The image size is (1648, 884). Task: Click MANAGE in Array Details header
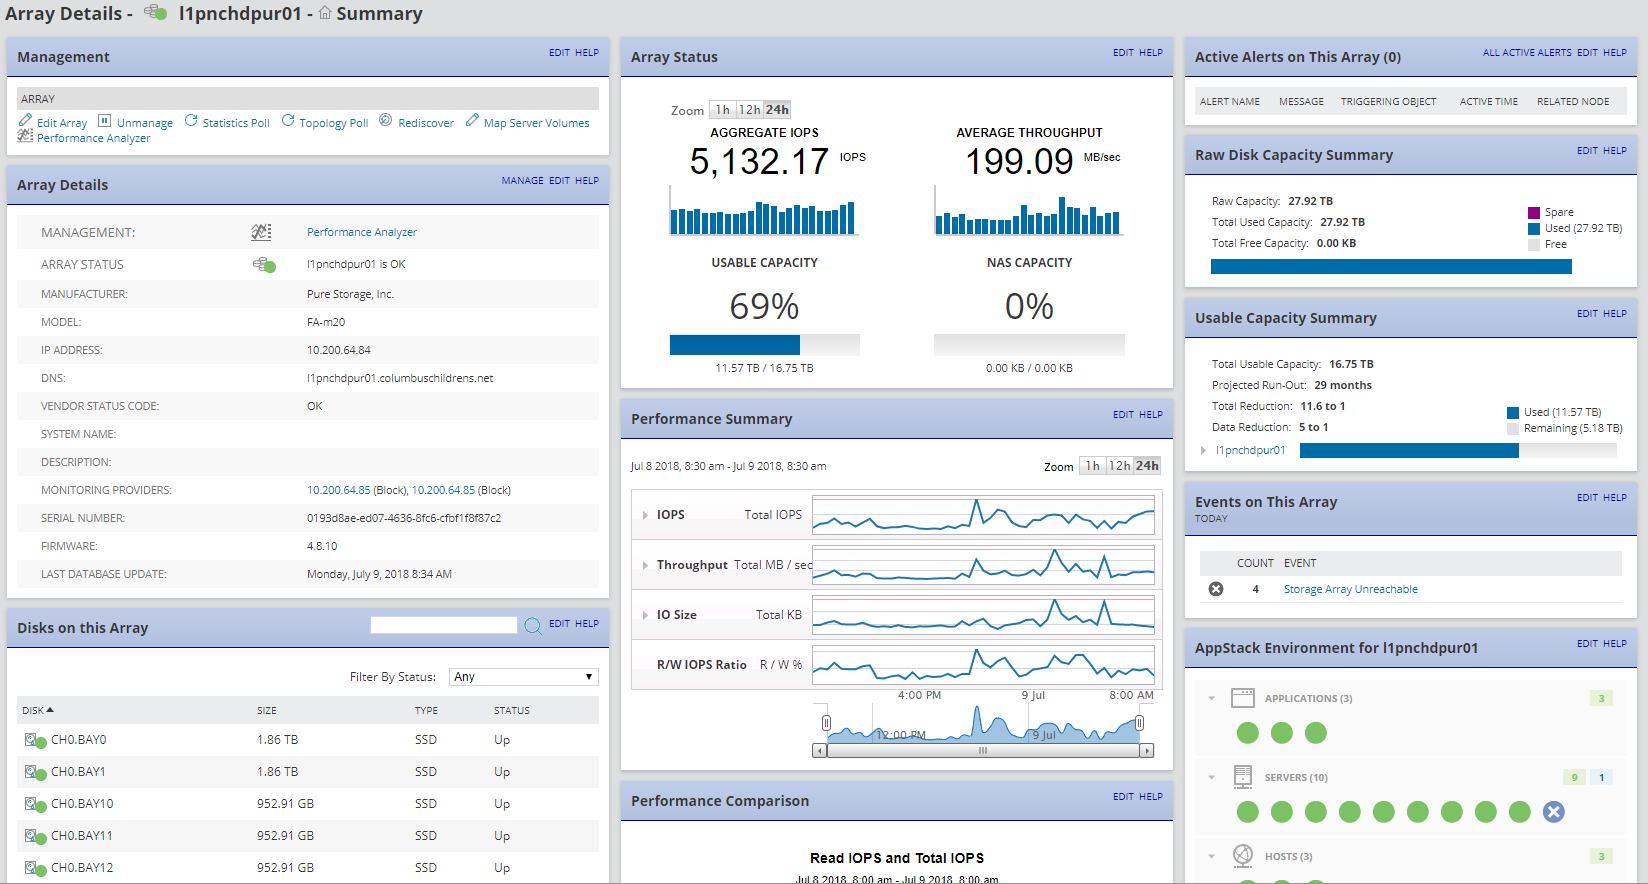[x=523, y=181]
